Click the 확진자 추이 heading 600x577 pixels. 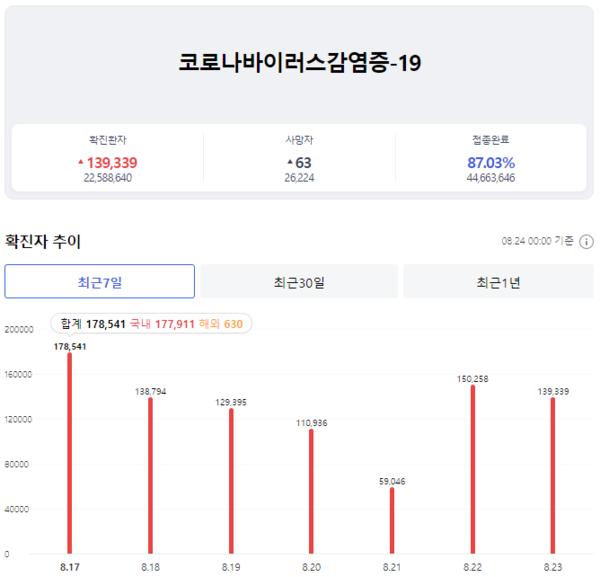coord(43,241)
